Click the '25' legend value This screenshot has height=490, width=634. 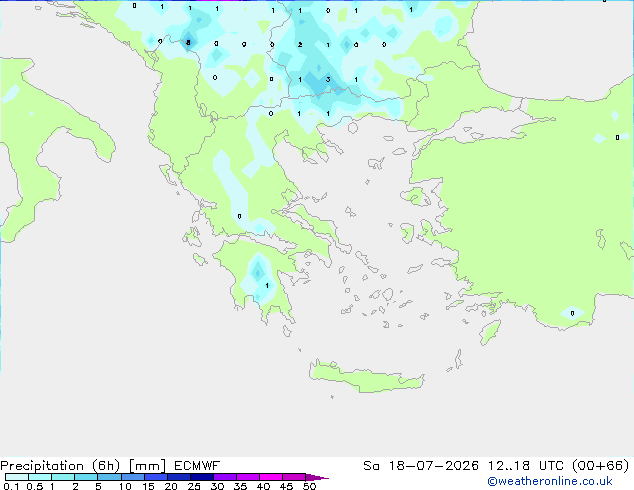pyautogui.click(x=194, y=486)
